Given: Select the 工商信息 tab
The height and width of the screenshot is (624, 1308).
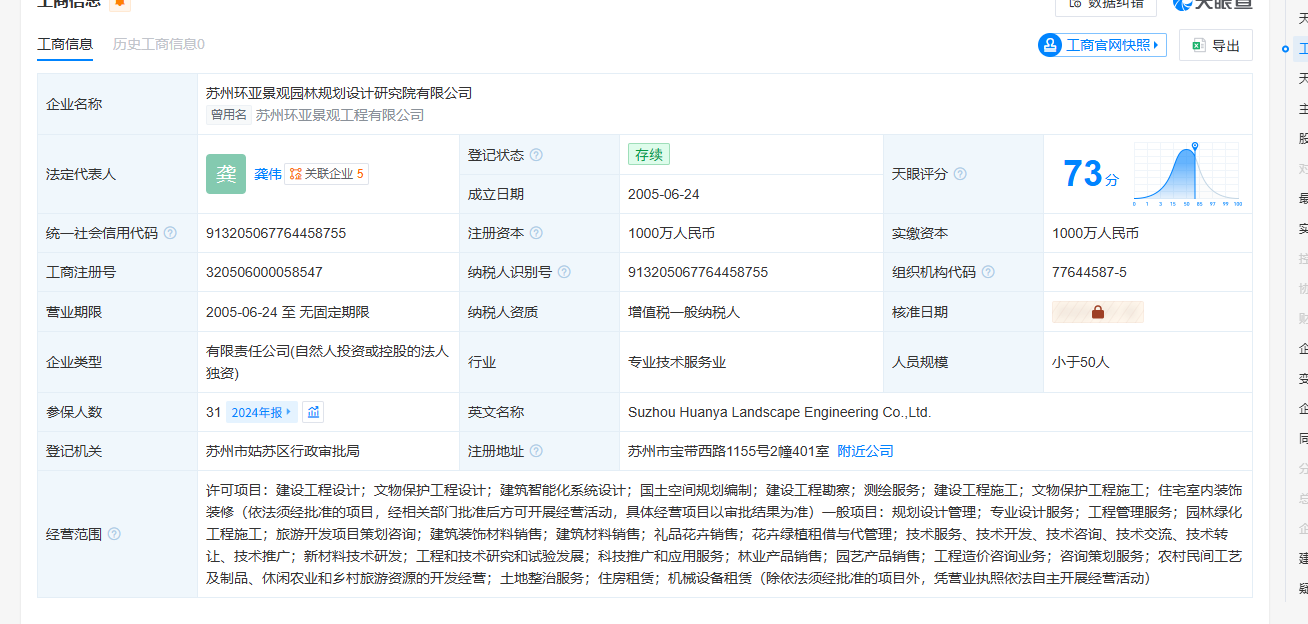Looking at the screenshot, I should pyautogui.click(x=65, y=44).
